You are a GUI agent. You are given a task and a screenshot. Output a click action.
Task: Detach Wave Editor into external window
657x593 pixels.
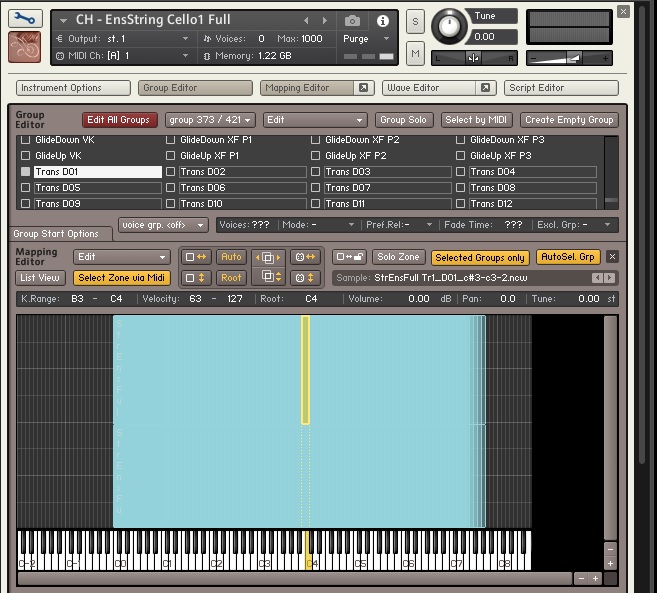tap(485, 88)
